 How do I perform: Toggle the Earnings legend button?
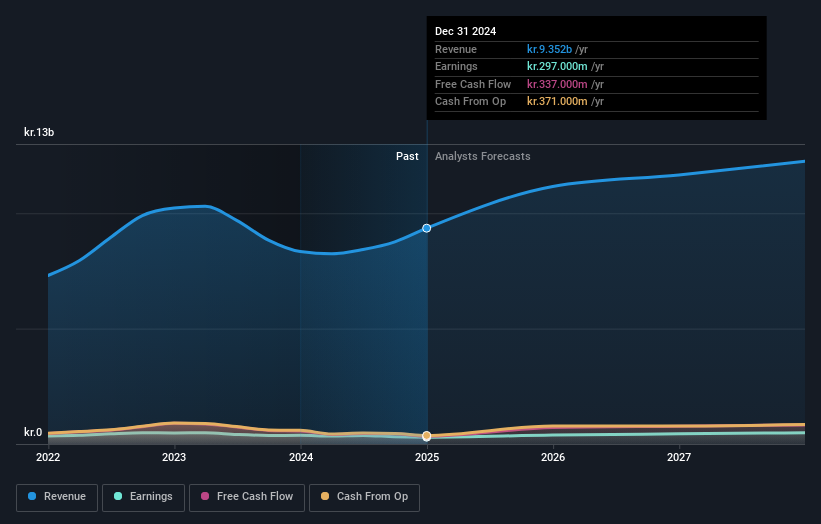tap(143, 497)
